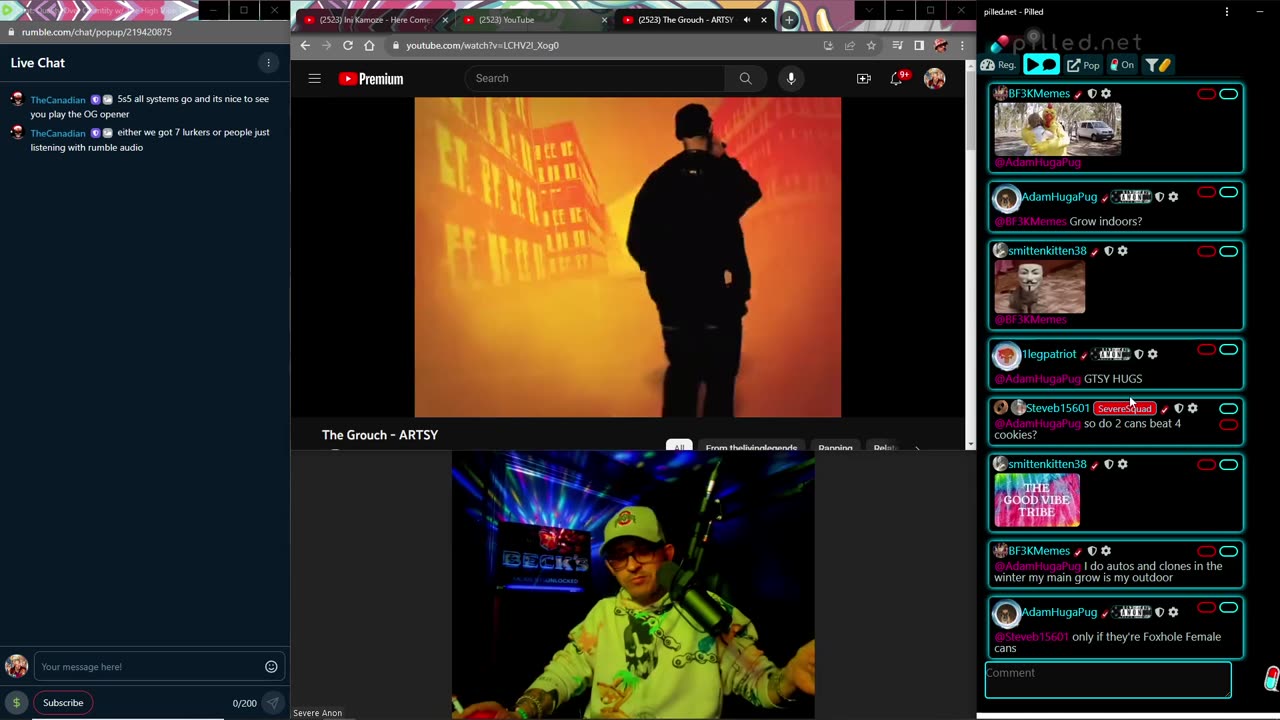The image size is (1280, 720).
Task: Install app icon in the address bar
Action: (x=828, y=45)
